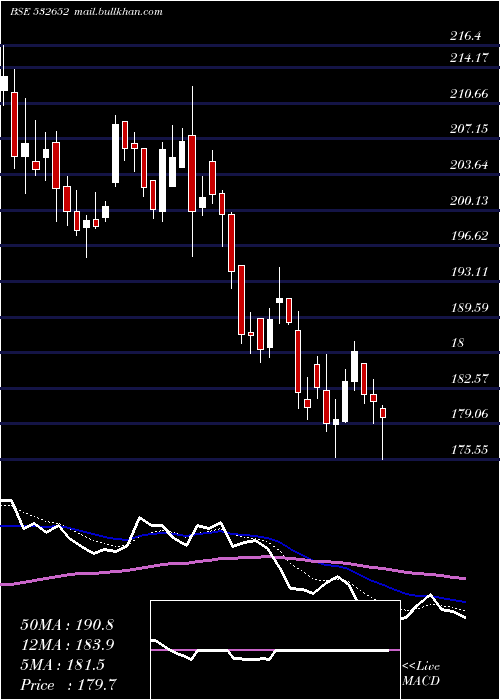This screenshot has width=500, height=700.
Task: Click the 214.17 price level label
Action: [x=469, y=58]
